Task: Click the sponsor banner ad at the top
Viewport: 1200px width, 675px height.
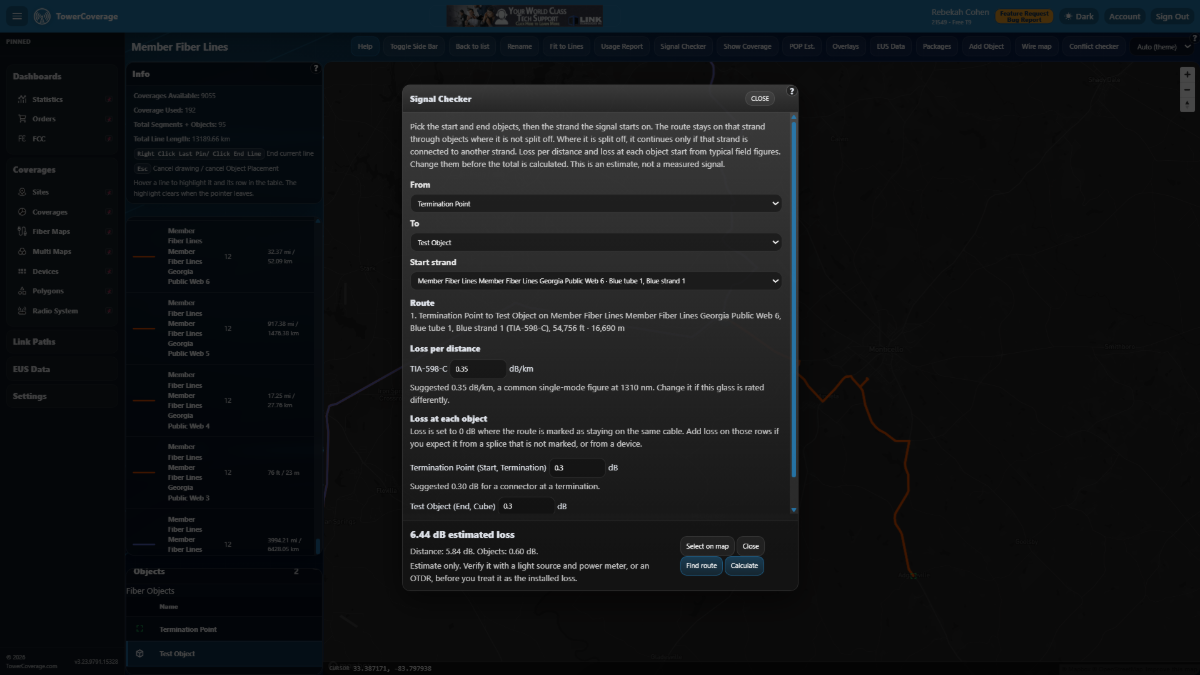Action: point(525,16)
